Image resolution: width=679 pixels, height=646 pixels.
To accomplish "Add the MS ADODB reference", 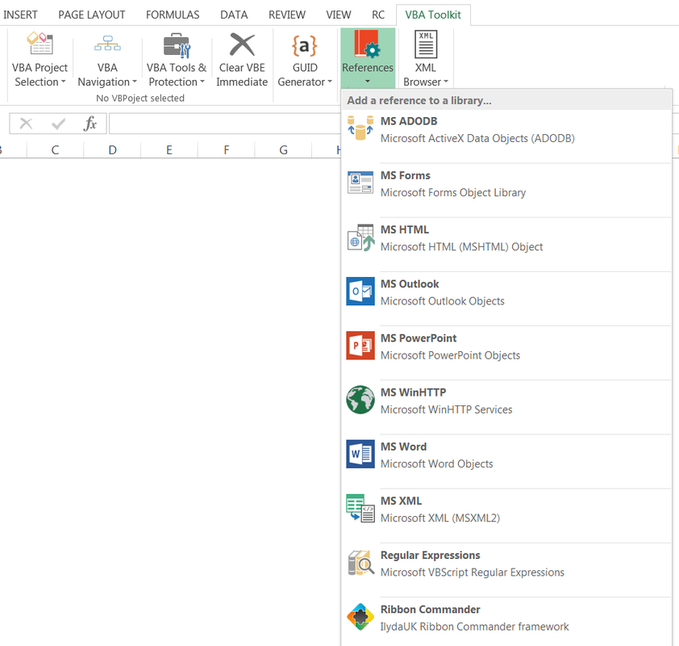I will click(x=506, y=136).
